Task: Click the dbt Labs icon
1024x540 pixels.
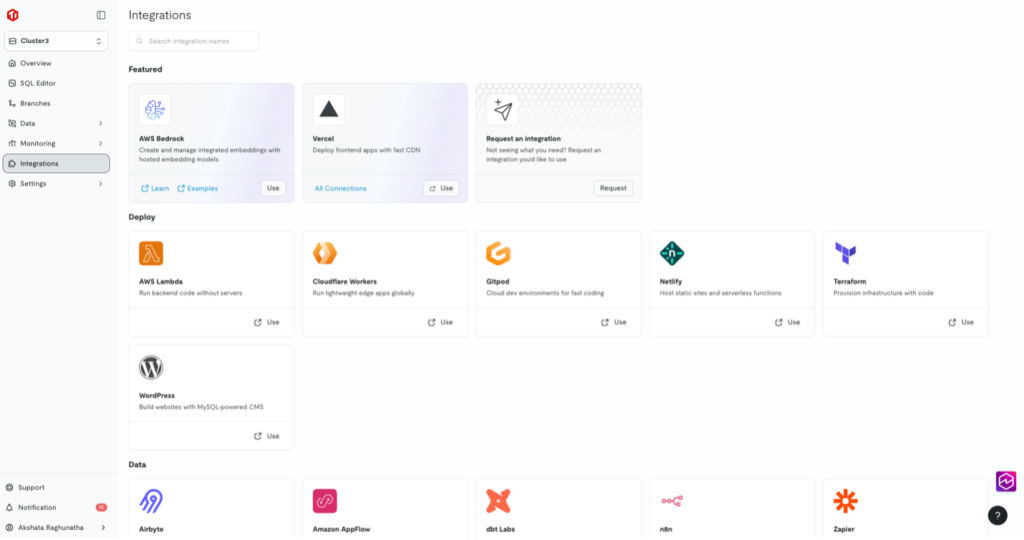Action: pyautogui.click(x=498, y=501)
